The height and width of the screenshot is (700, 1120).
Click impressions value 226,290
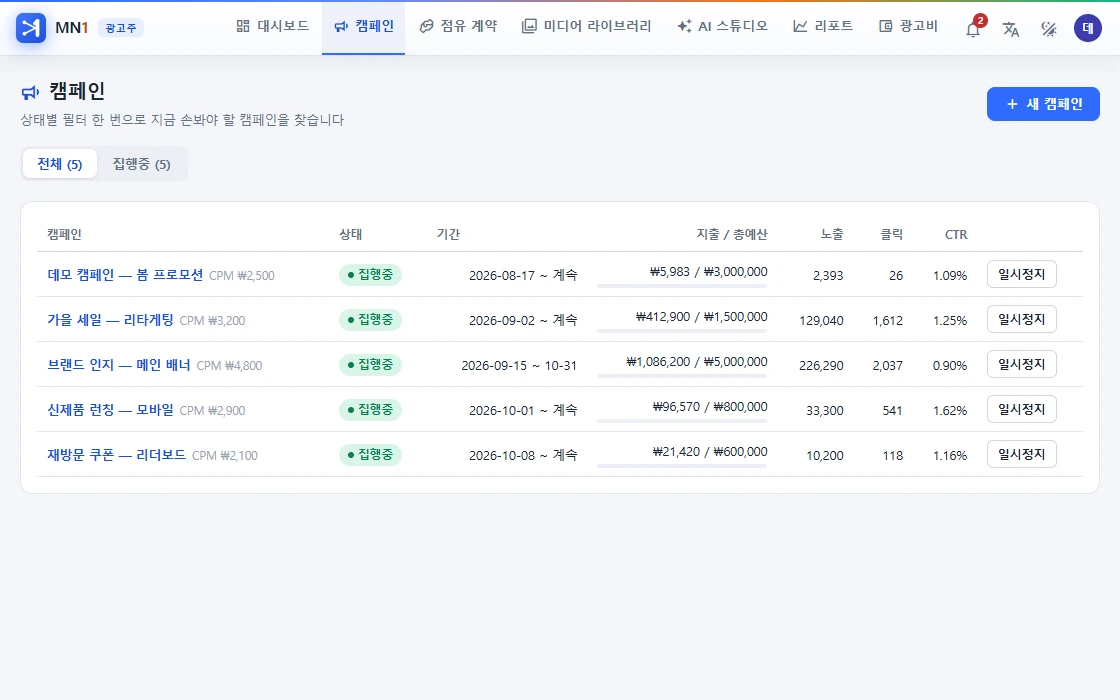click(821, 366)
